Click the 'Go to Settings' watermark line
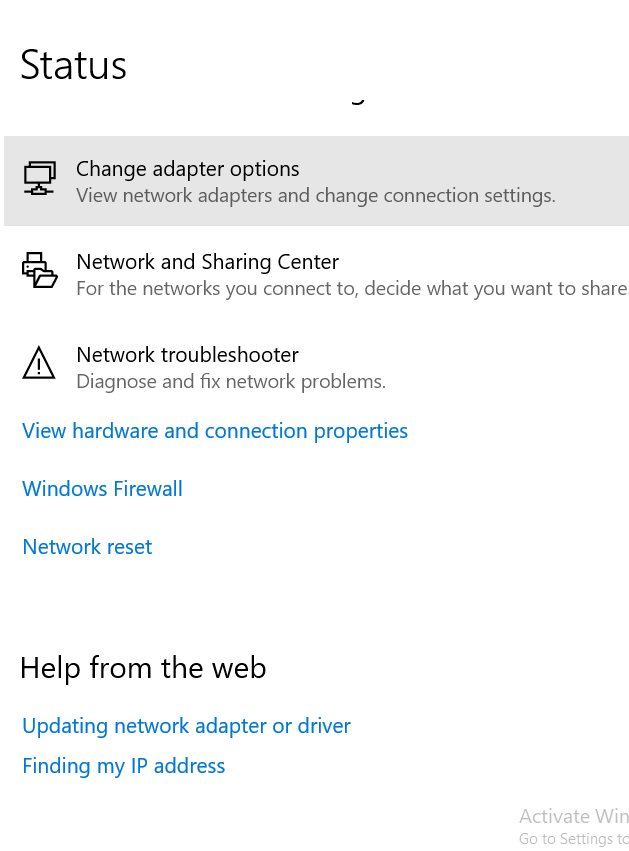629x851 pixels. pyautogui.click(x=574, y=839)
